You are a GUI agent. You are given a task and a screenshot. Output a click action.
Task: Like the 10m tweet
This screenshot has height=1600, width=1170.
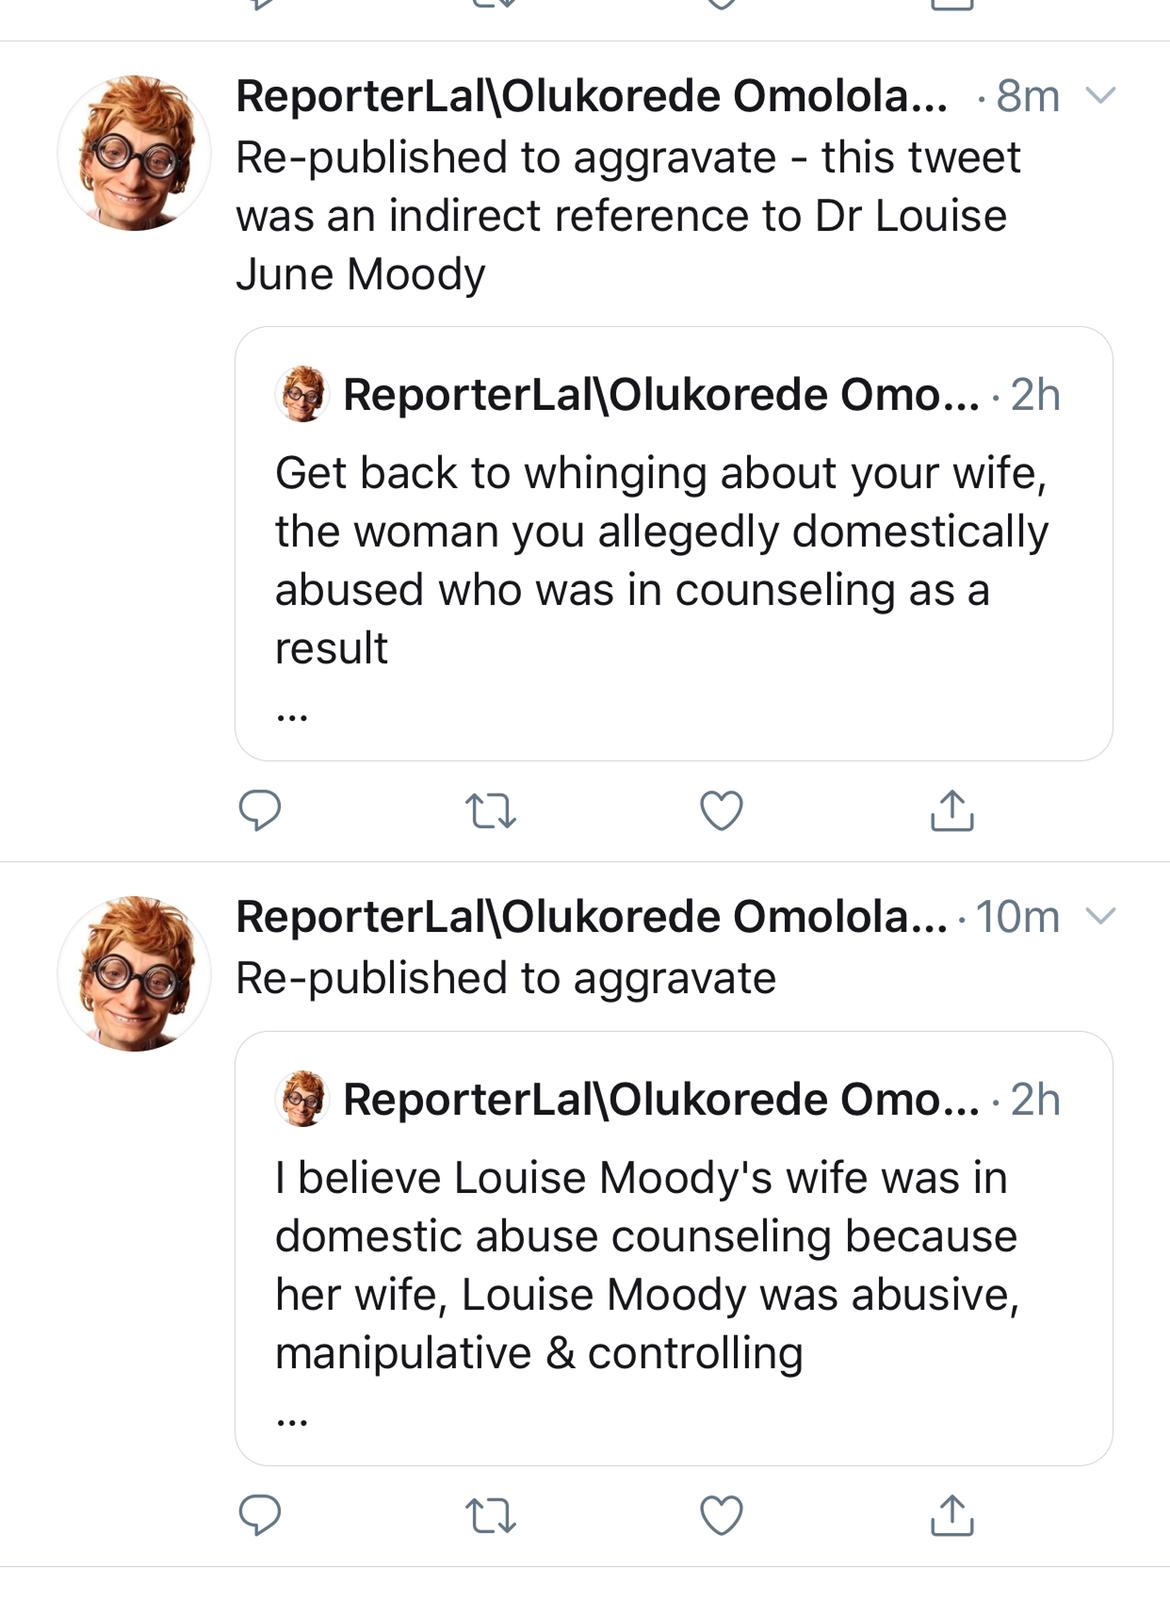click(x=721, y=1516)
